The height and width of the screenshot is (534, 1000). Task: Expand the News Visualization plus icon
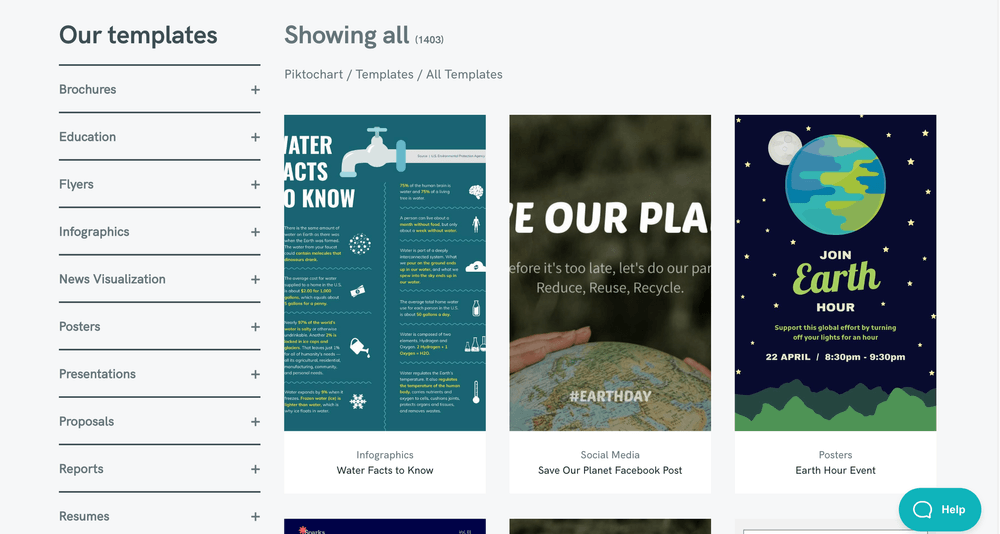(255, 279)
